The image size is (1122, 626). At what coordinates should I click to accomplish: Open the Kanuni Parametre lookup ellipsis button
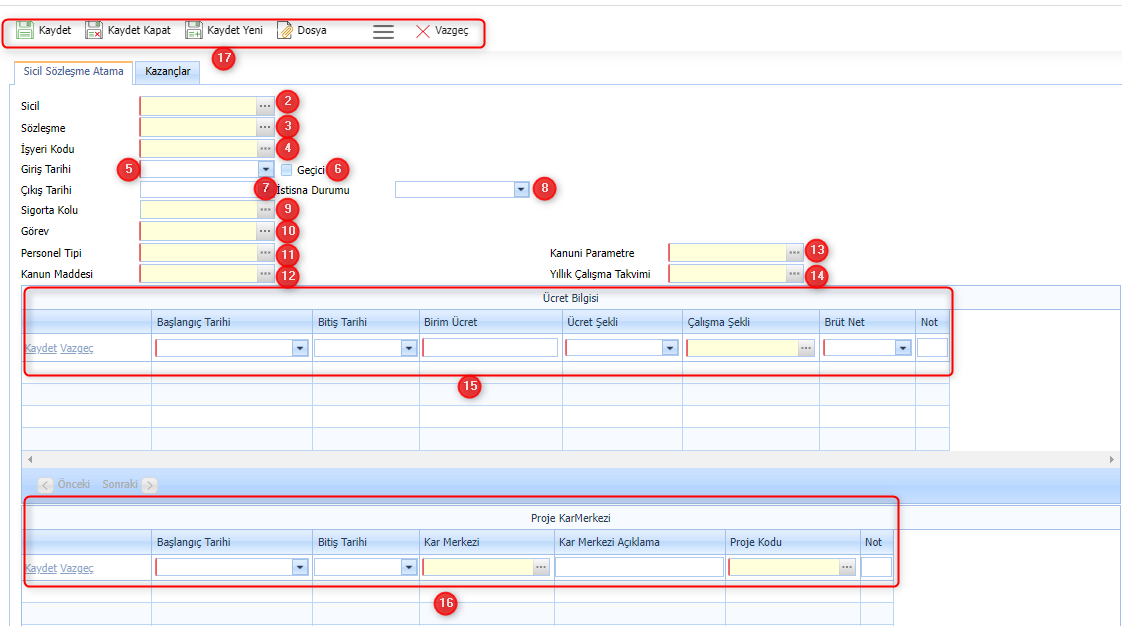coord(794,253)
